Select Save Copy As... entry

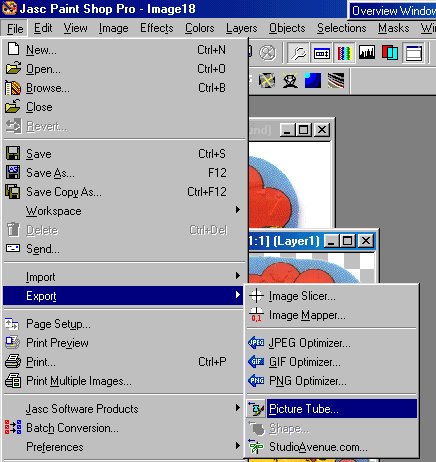[x=123, y=192]
